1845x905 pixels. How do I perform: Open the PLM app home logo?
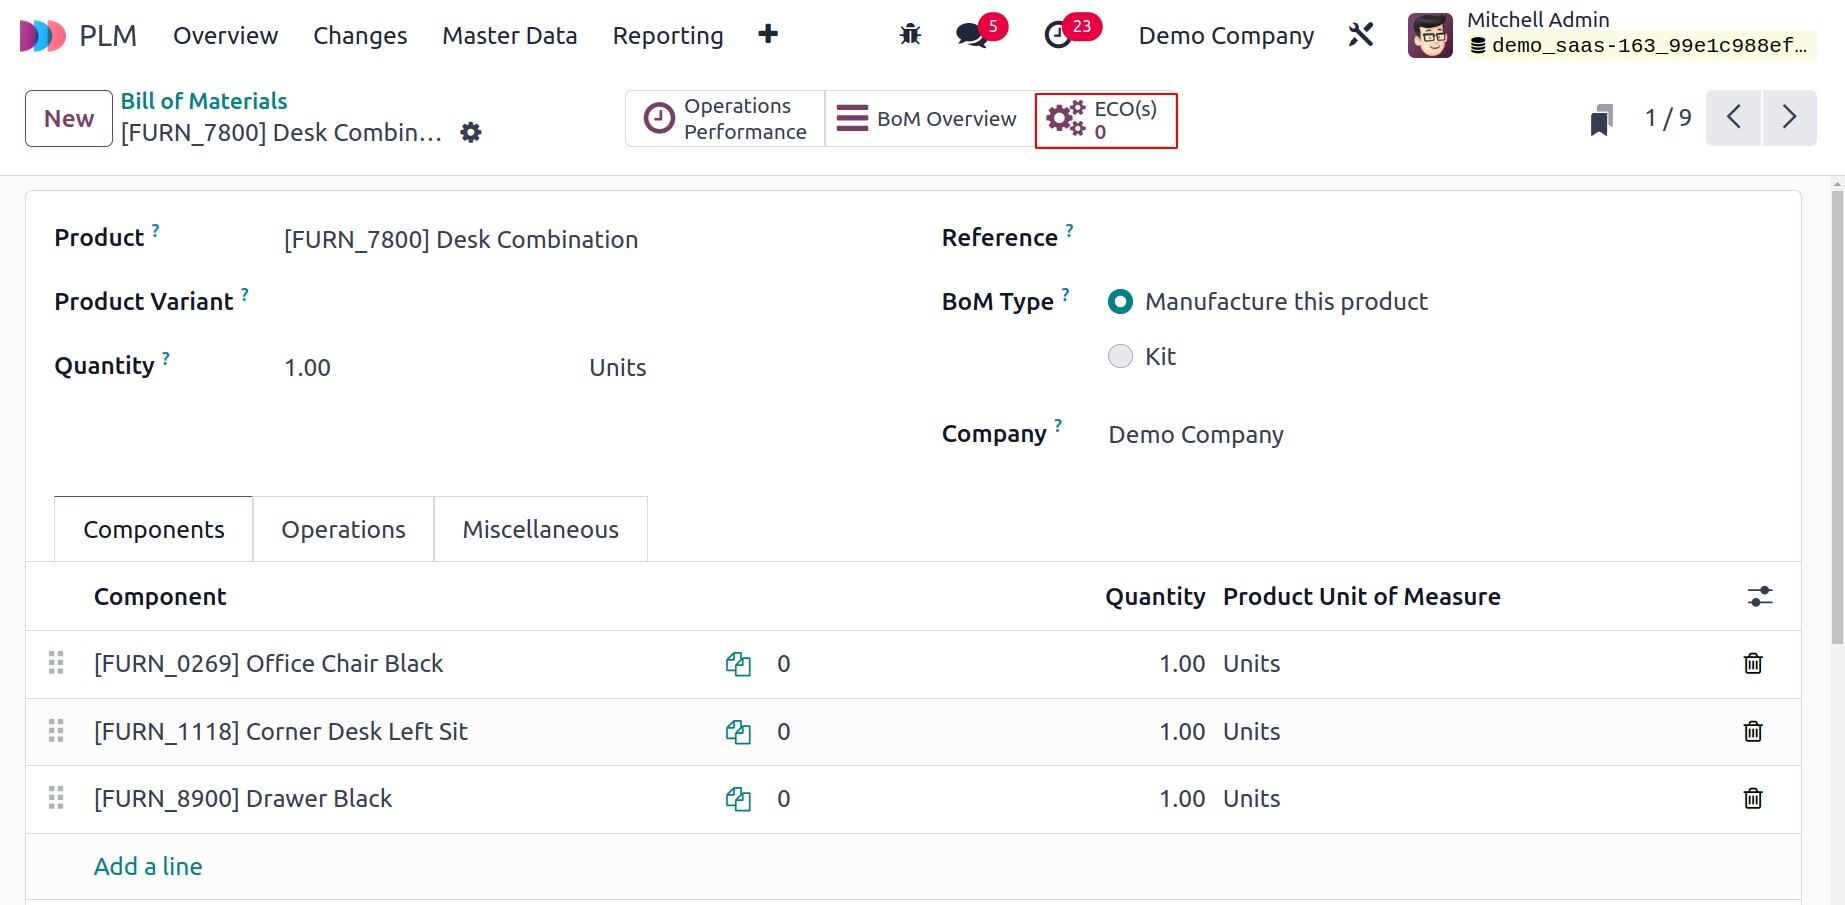click(43, 36)
